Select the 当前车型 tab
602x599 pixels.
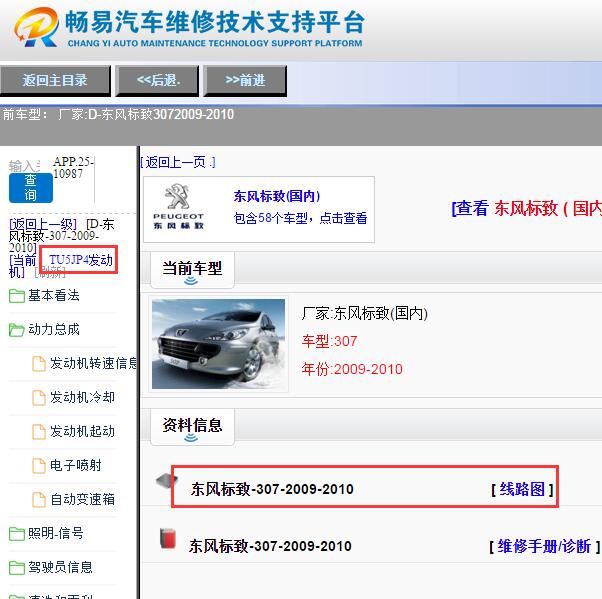pos(192,270)
